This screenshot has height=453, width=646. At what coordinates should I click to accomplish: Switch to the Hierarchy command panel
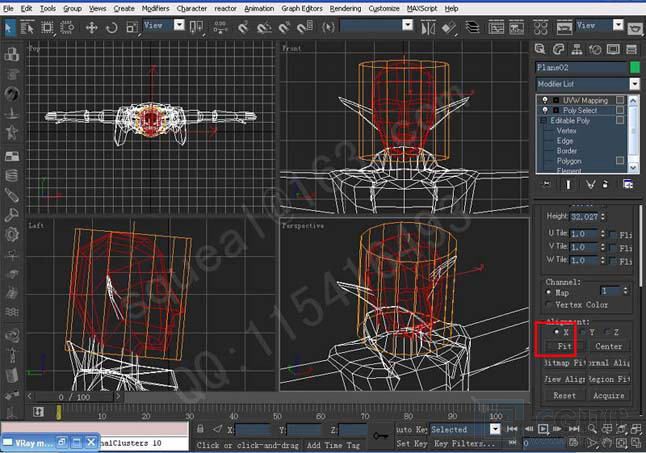tap(577, 49)
